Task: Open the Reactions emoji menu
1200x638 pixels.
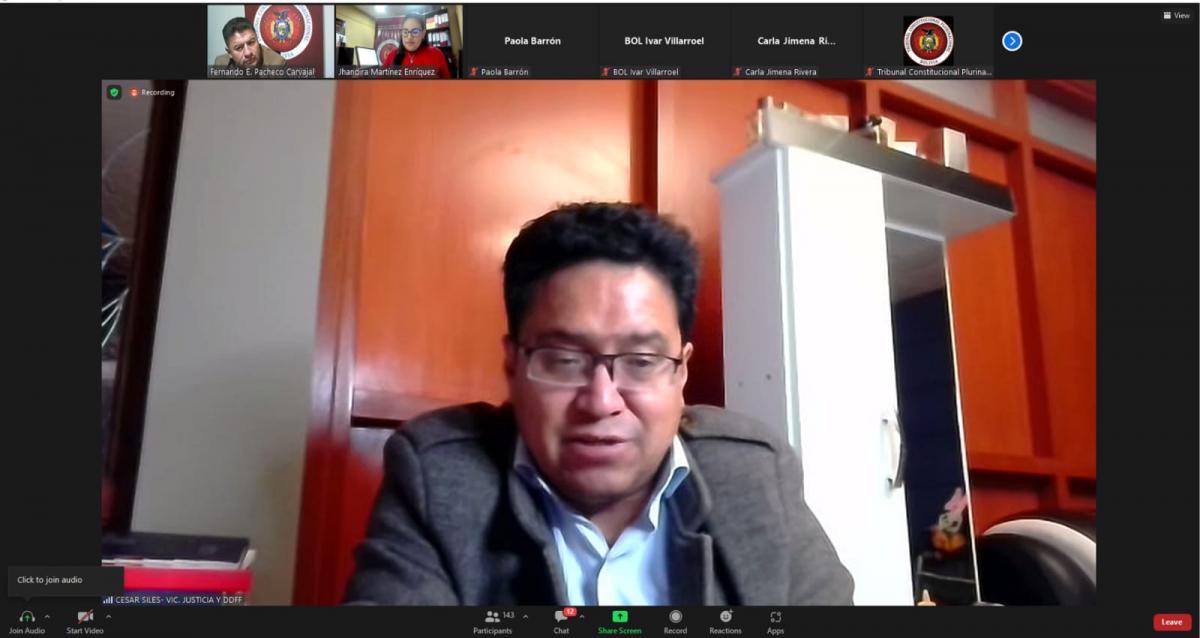Action: (725, 616)
